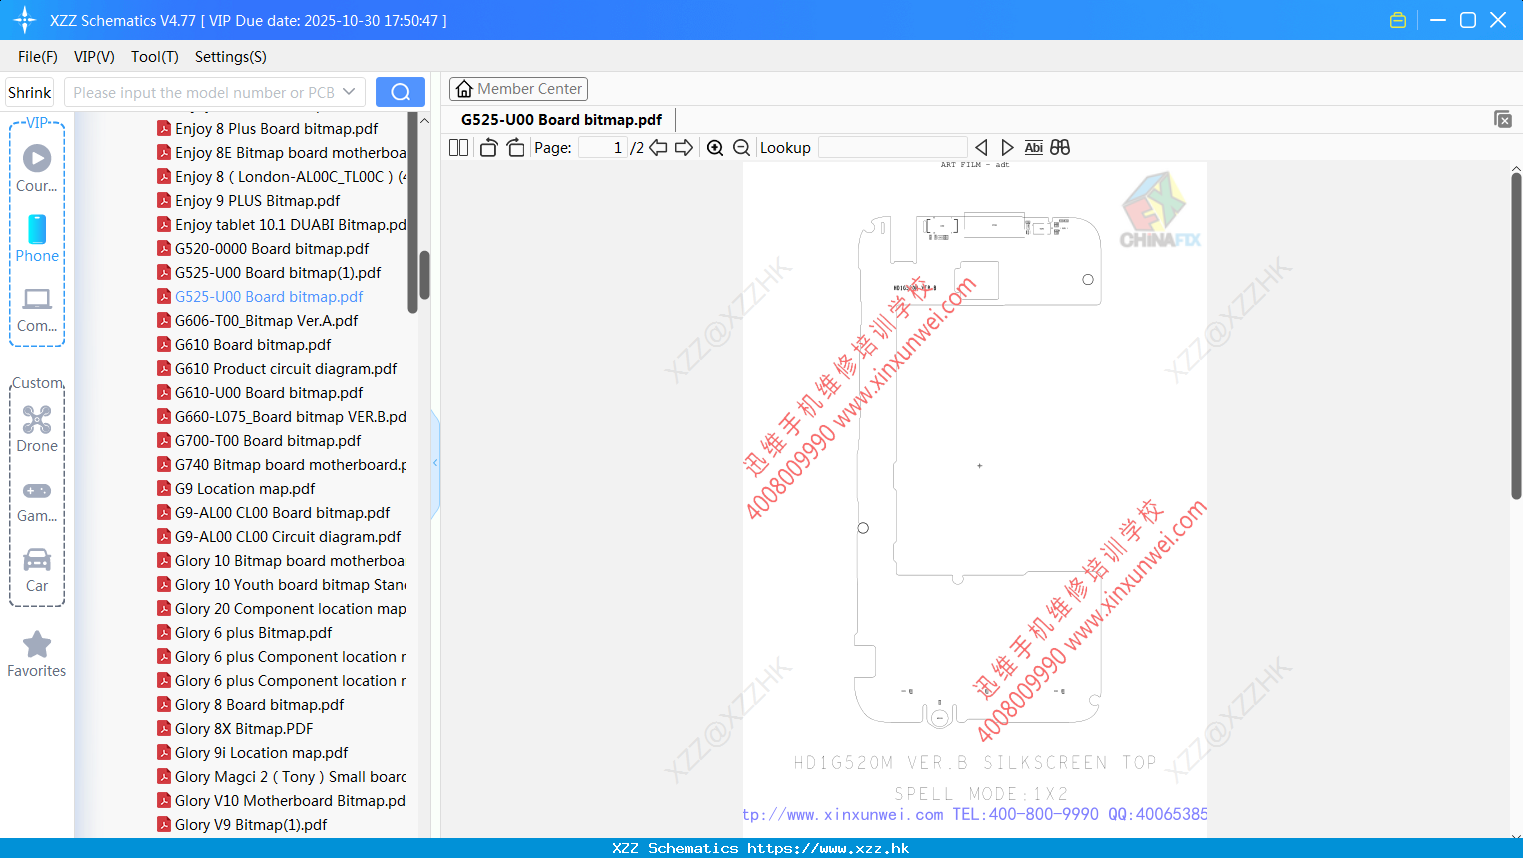Open Courses section in sidebar

point(37,168)
